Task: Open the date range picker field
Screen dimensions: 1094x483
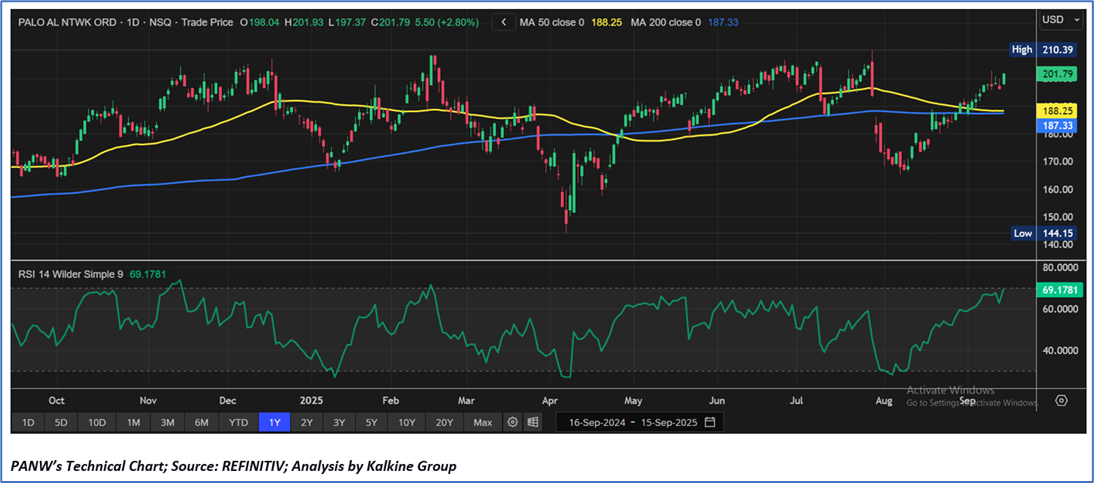Action: (x=639, y=422)
